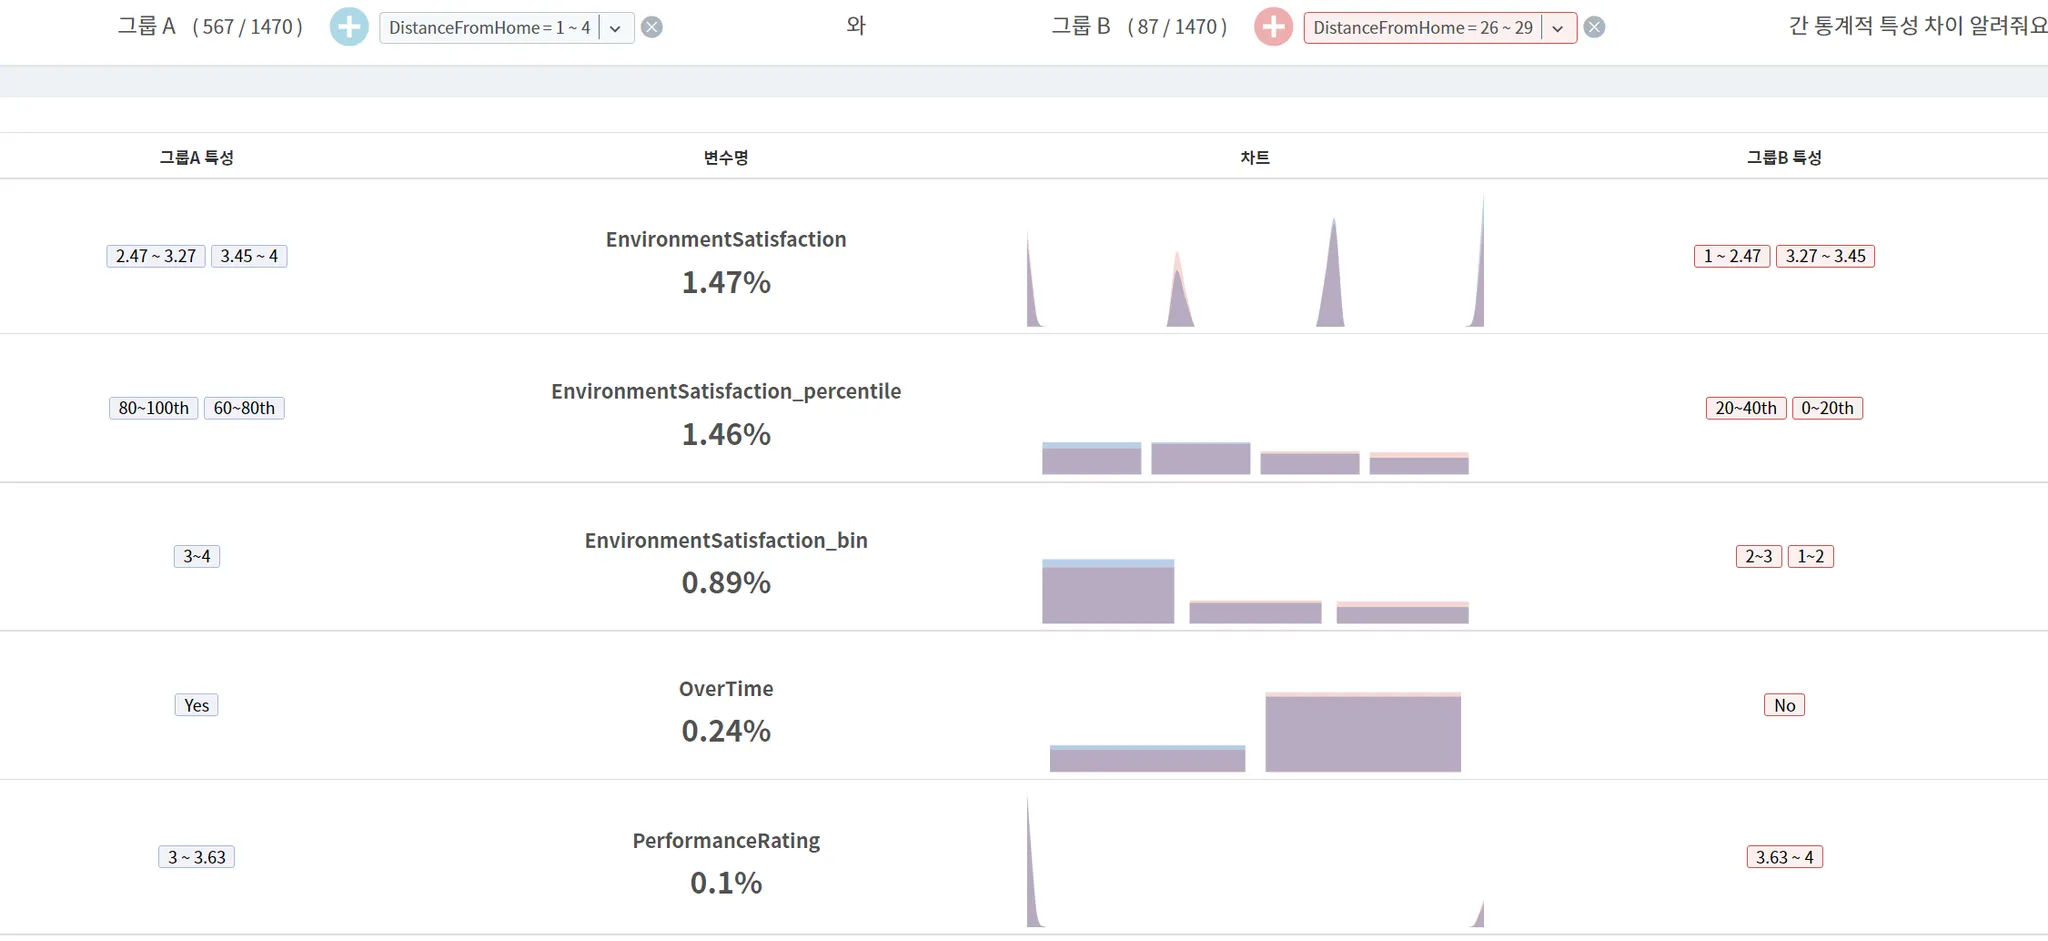The width and height of the screenshot is (2048, 941).
Task: Click the OverTime Yes tag
Action: pyautogui.click(x=197, y=705)
